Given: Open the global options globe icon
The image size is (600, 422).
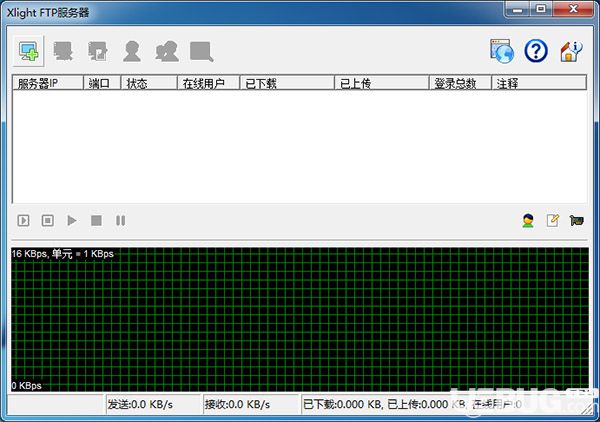Looking at the screenshot, I should [x=502, y=51].
